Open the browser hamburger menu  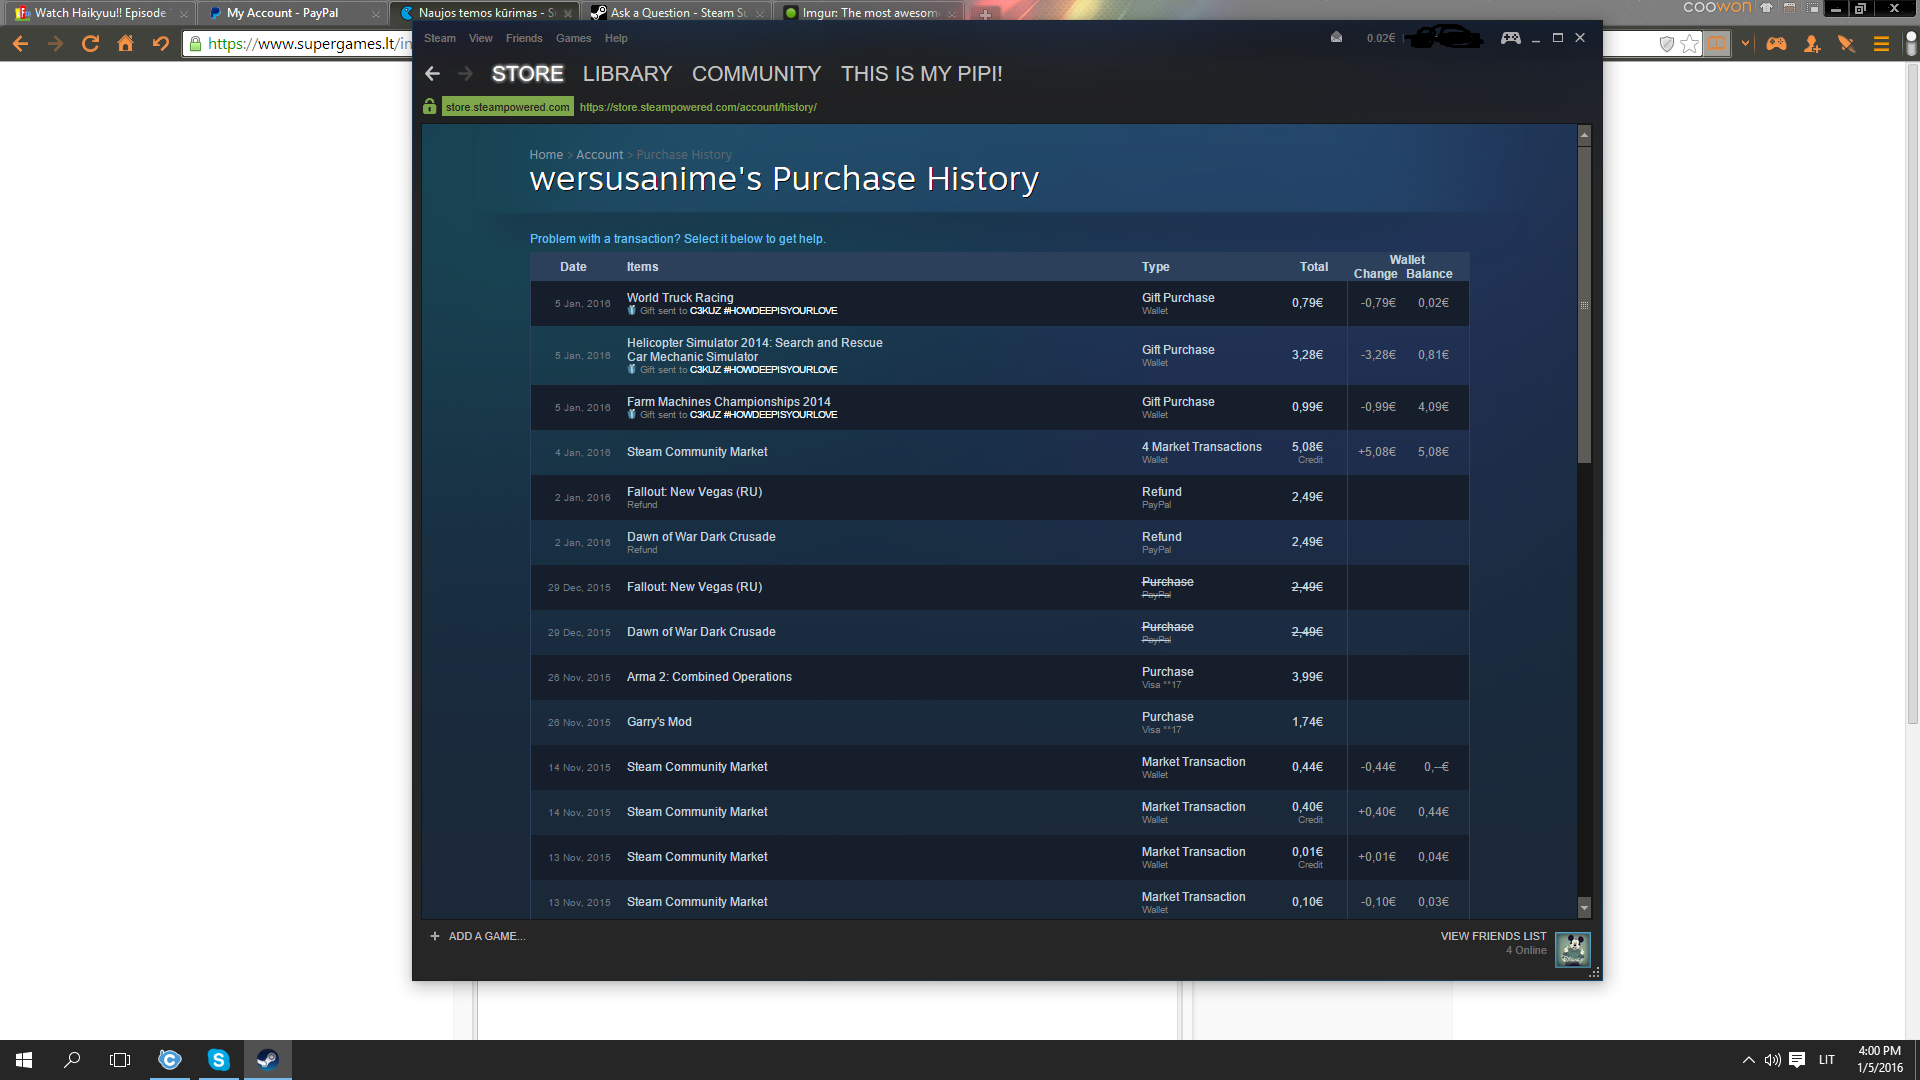click(x=1881, y=44)
